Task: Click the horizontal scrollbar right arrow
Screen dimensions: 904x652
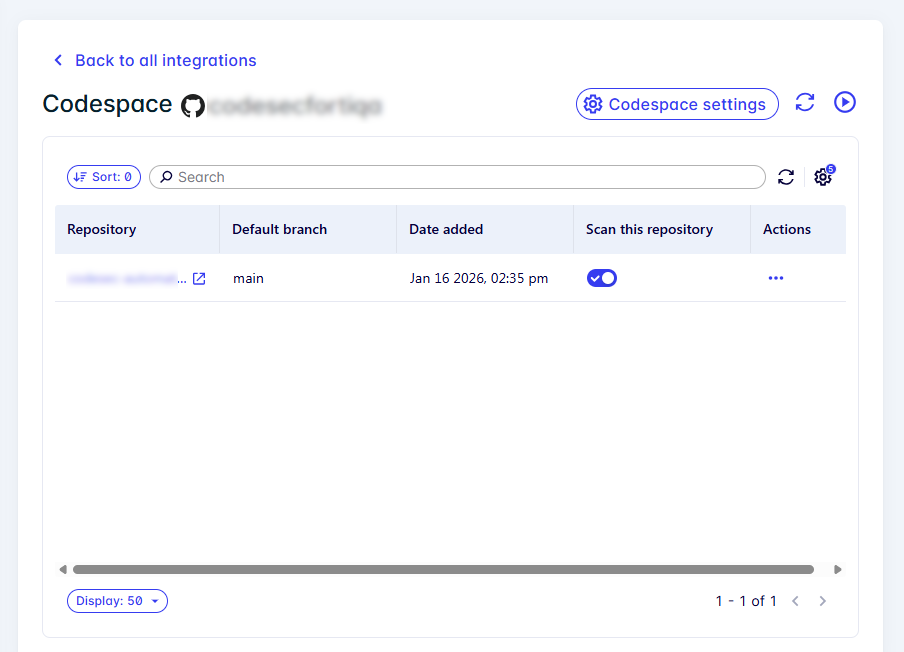Action: (838, 570)
